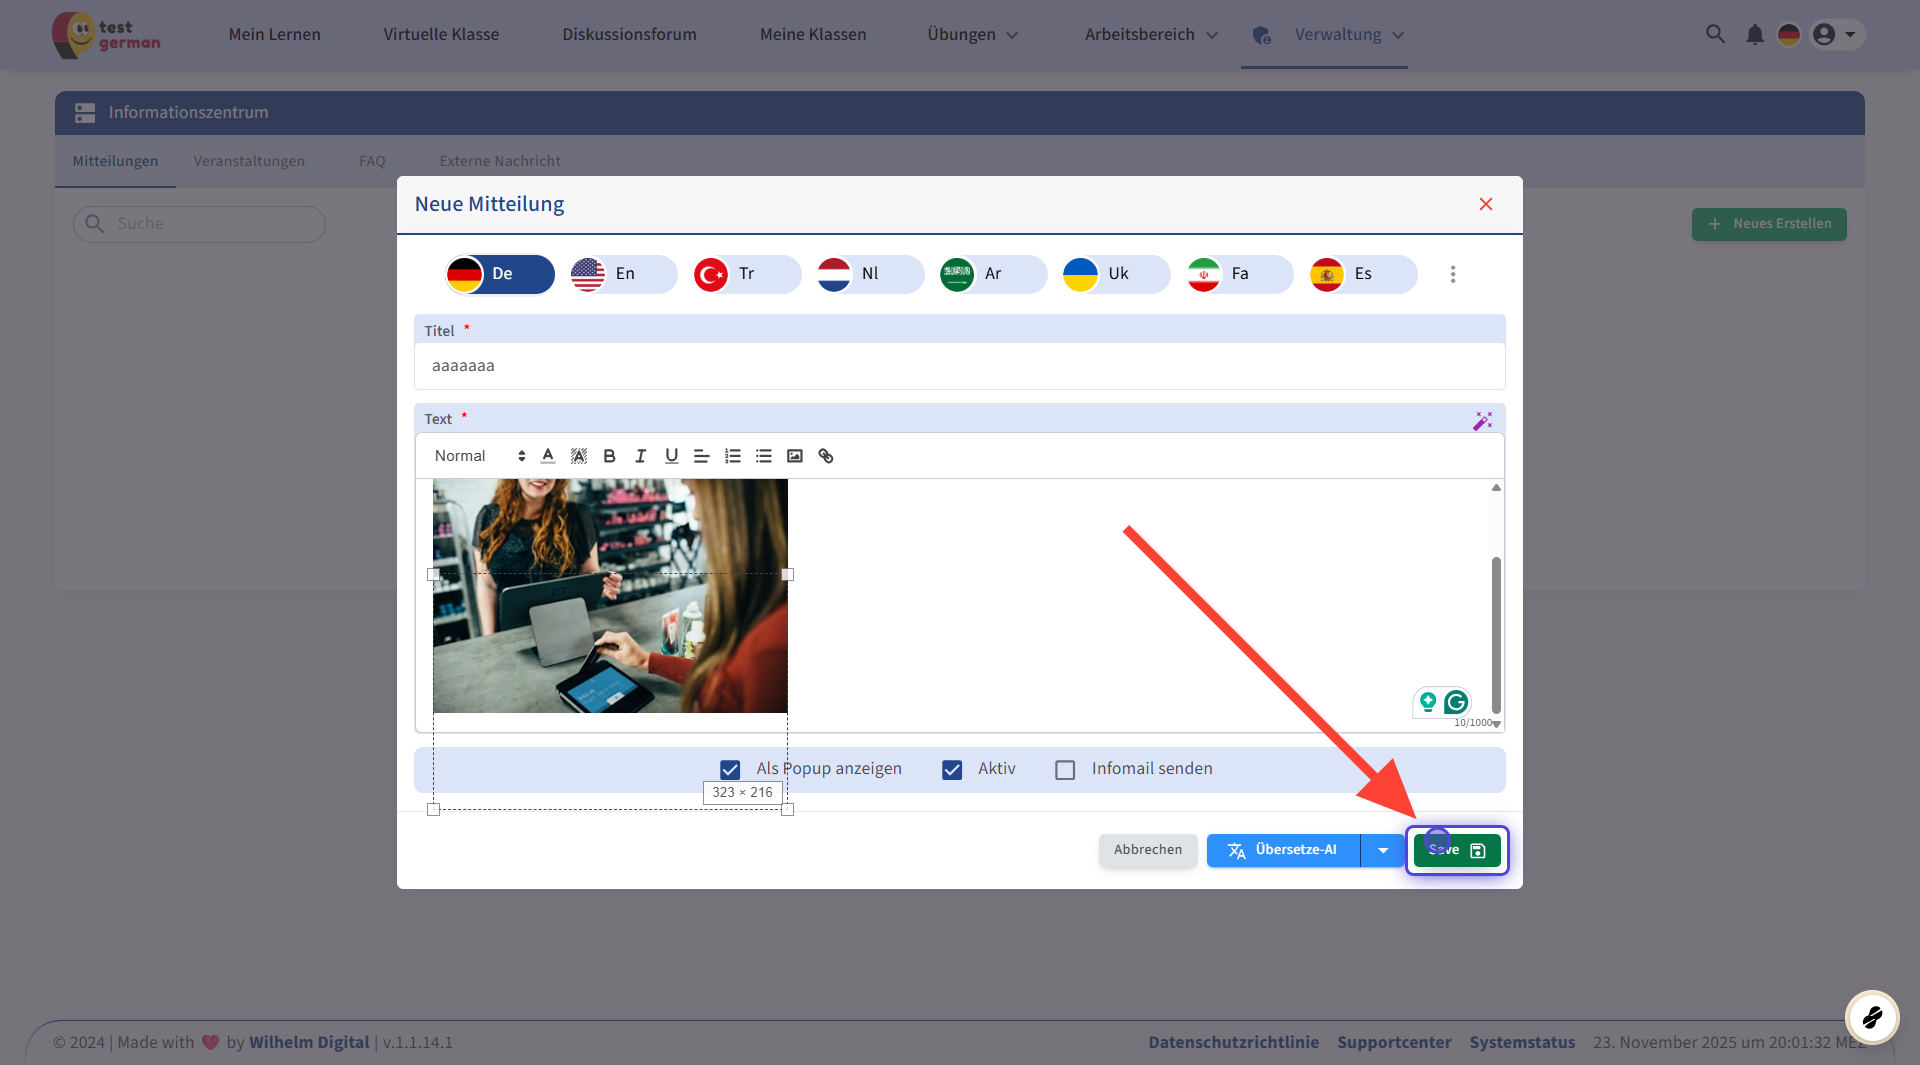
Task: Create a numbered list
Action: pos(733,456)
